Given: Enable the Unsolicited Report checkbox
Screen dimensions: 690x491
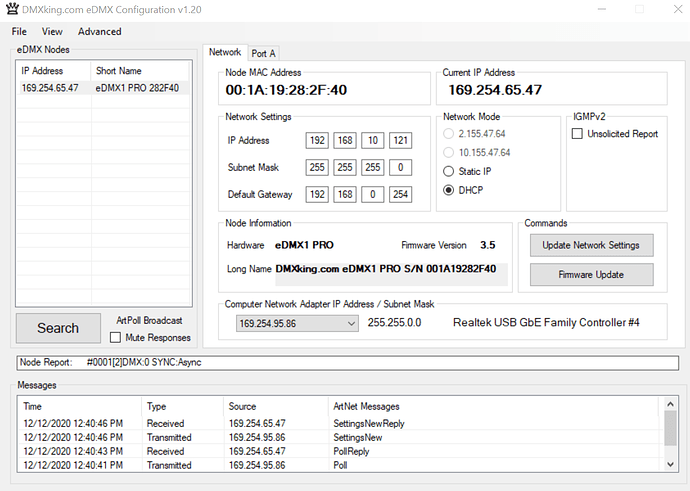Looking at the screenshot, I should point(577,133).
